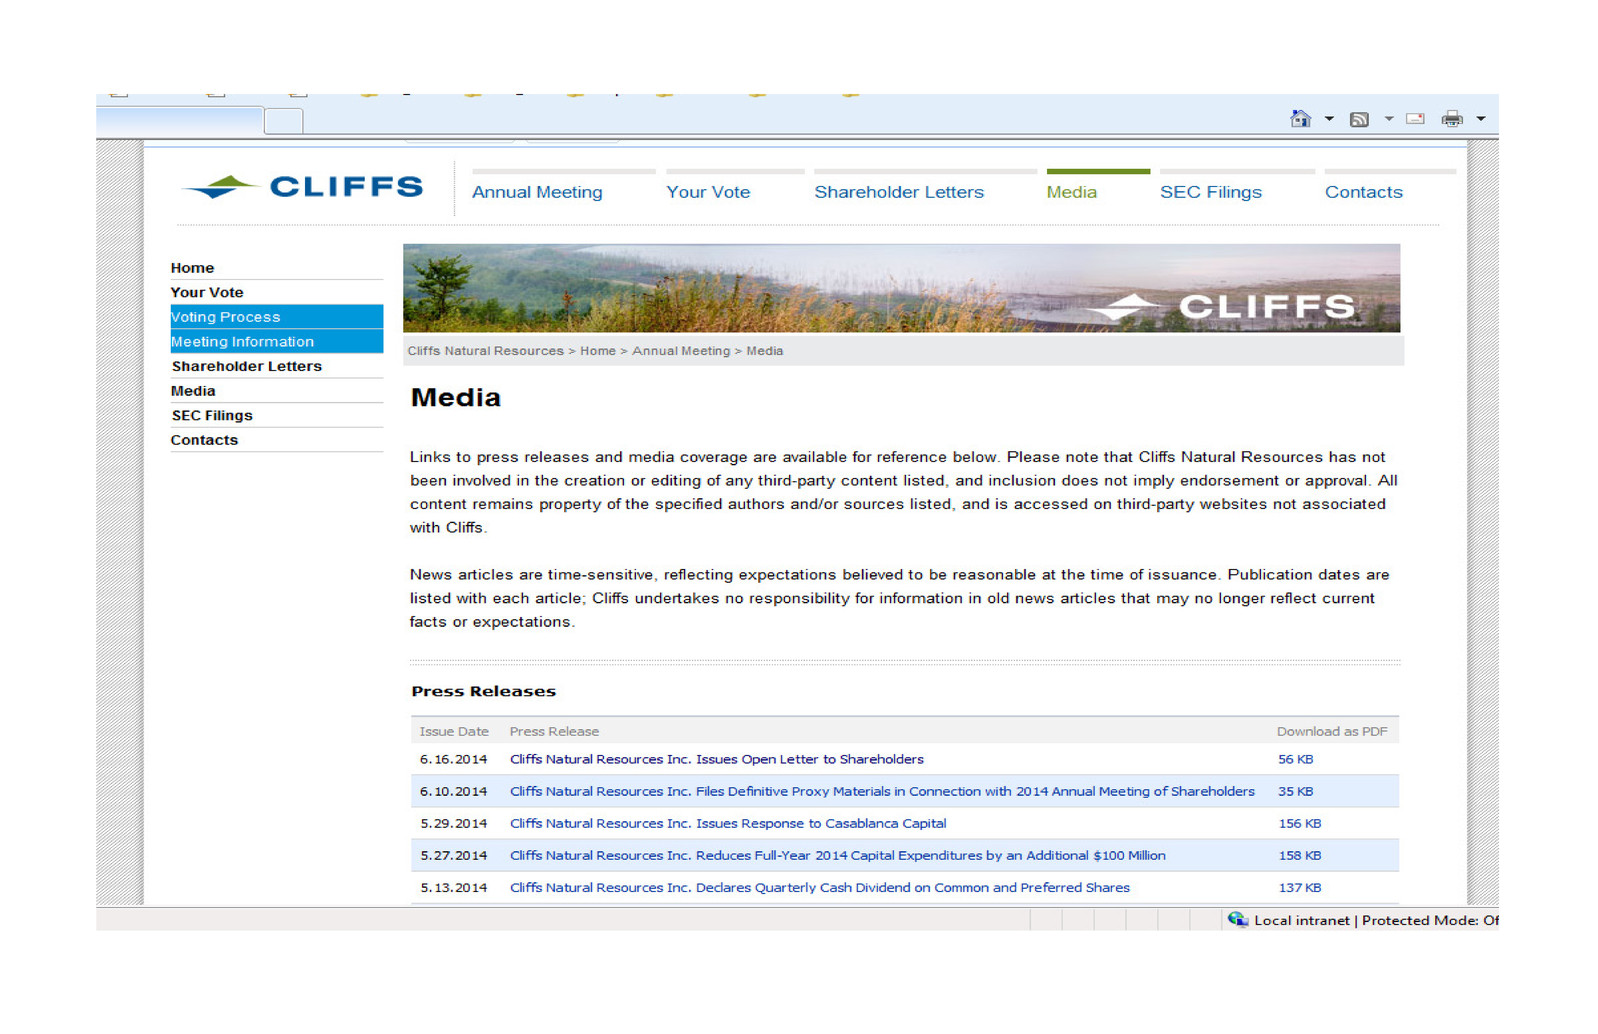Image resolution: width=1598 pixels, height=1034 pixels.
Task: Click the Annual Meeting breadcrumb link
Action: pyautogui.click(x=681, y=351)
